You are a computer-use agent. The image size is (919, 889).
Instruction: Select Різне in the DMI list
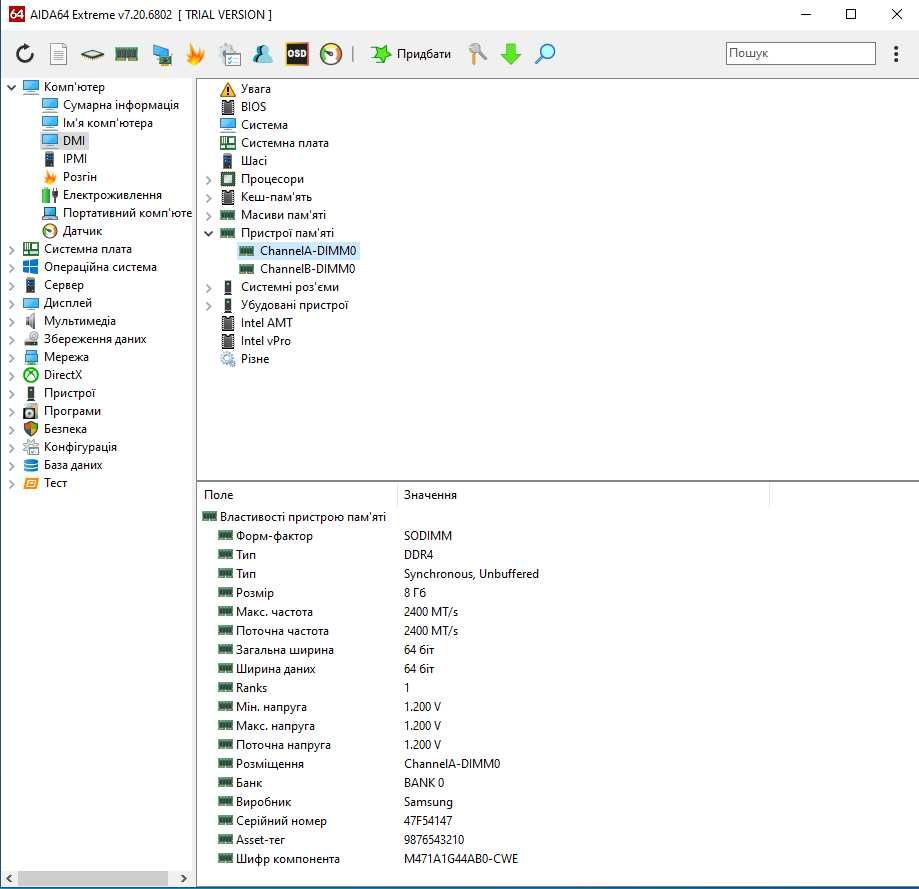tap(254, 359)
